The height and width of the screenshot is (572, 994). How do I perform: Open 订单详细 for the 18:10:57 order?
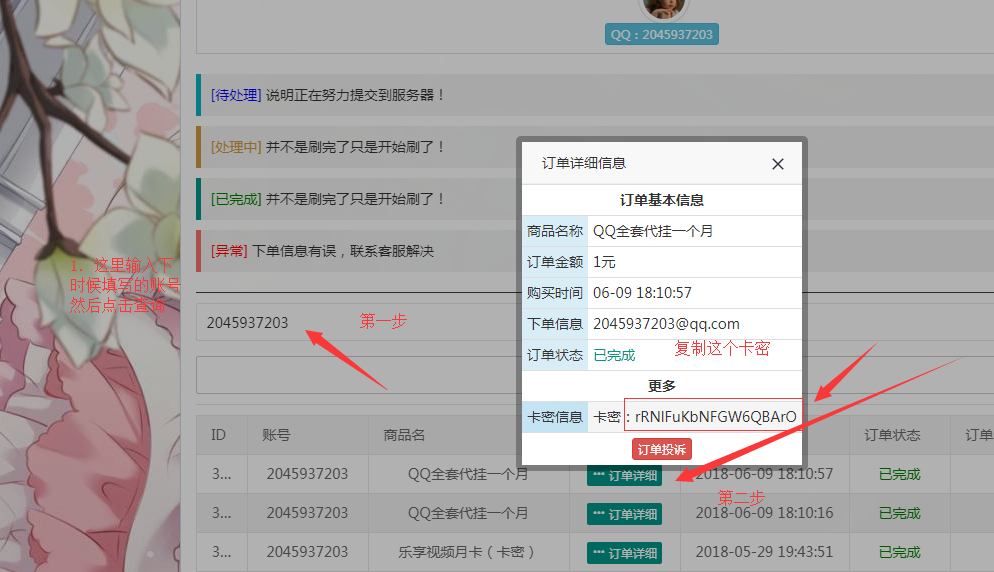[x=624, y=476]
